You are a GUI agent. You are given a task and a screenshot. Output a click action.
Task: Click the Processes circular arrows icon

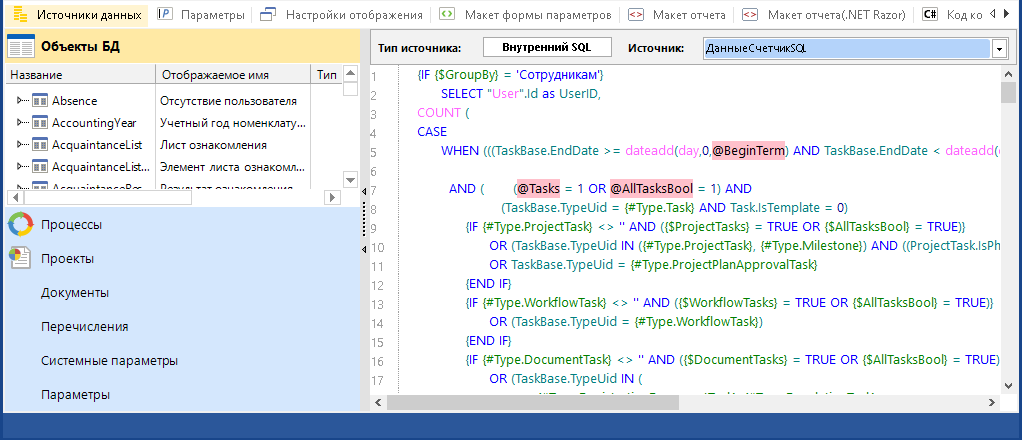tap(21, 225)
